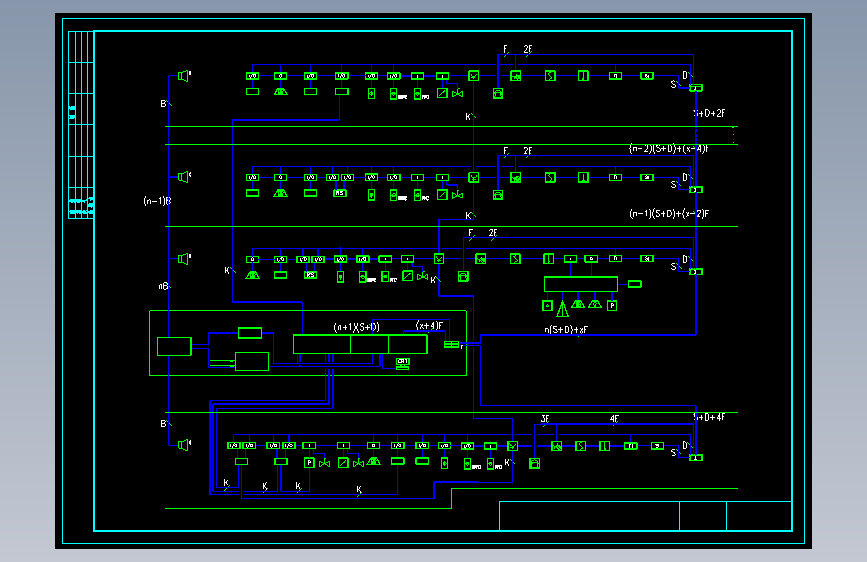Click the rightmost cell of the title block

(759, 516)
